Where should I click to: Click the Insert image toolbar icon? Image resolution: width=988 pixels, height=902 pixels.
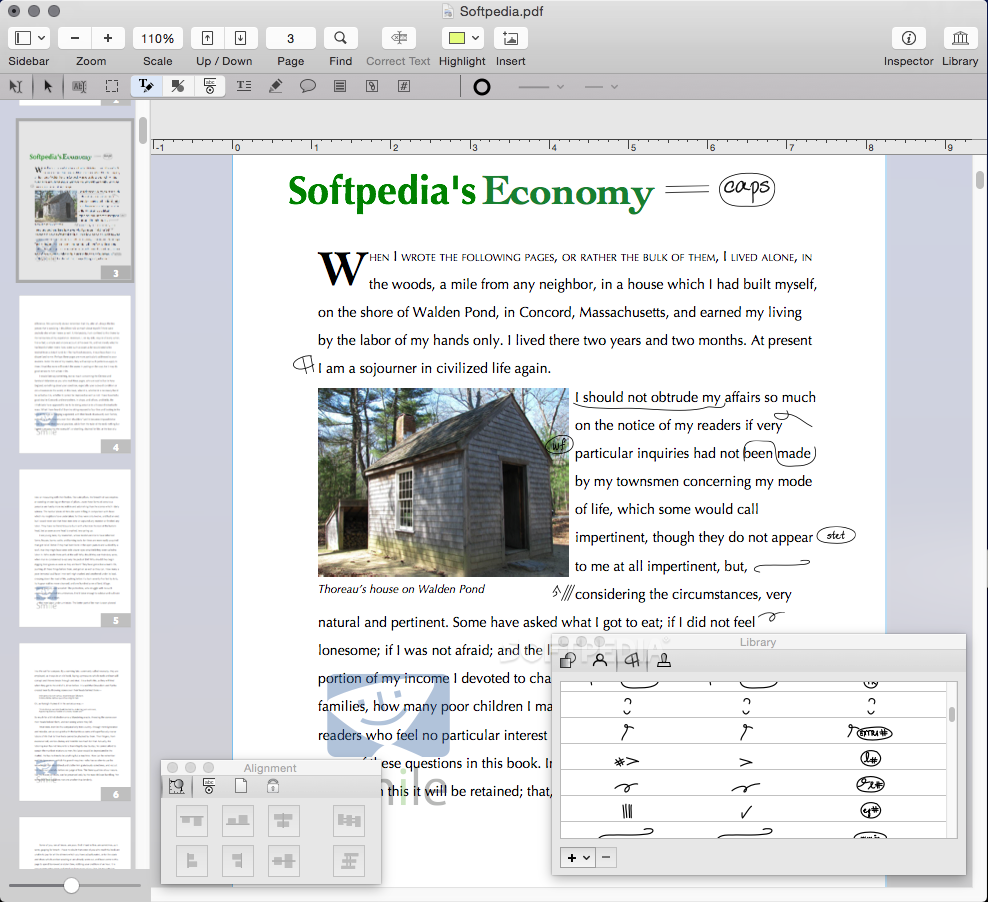[x=510, y=38]
